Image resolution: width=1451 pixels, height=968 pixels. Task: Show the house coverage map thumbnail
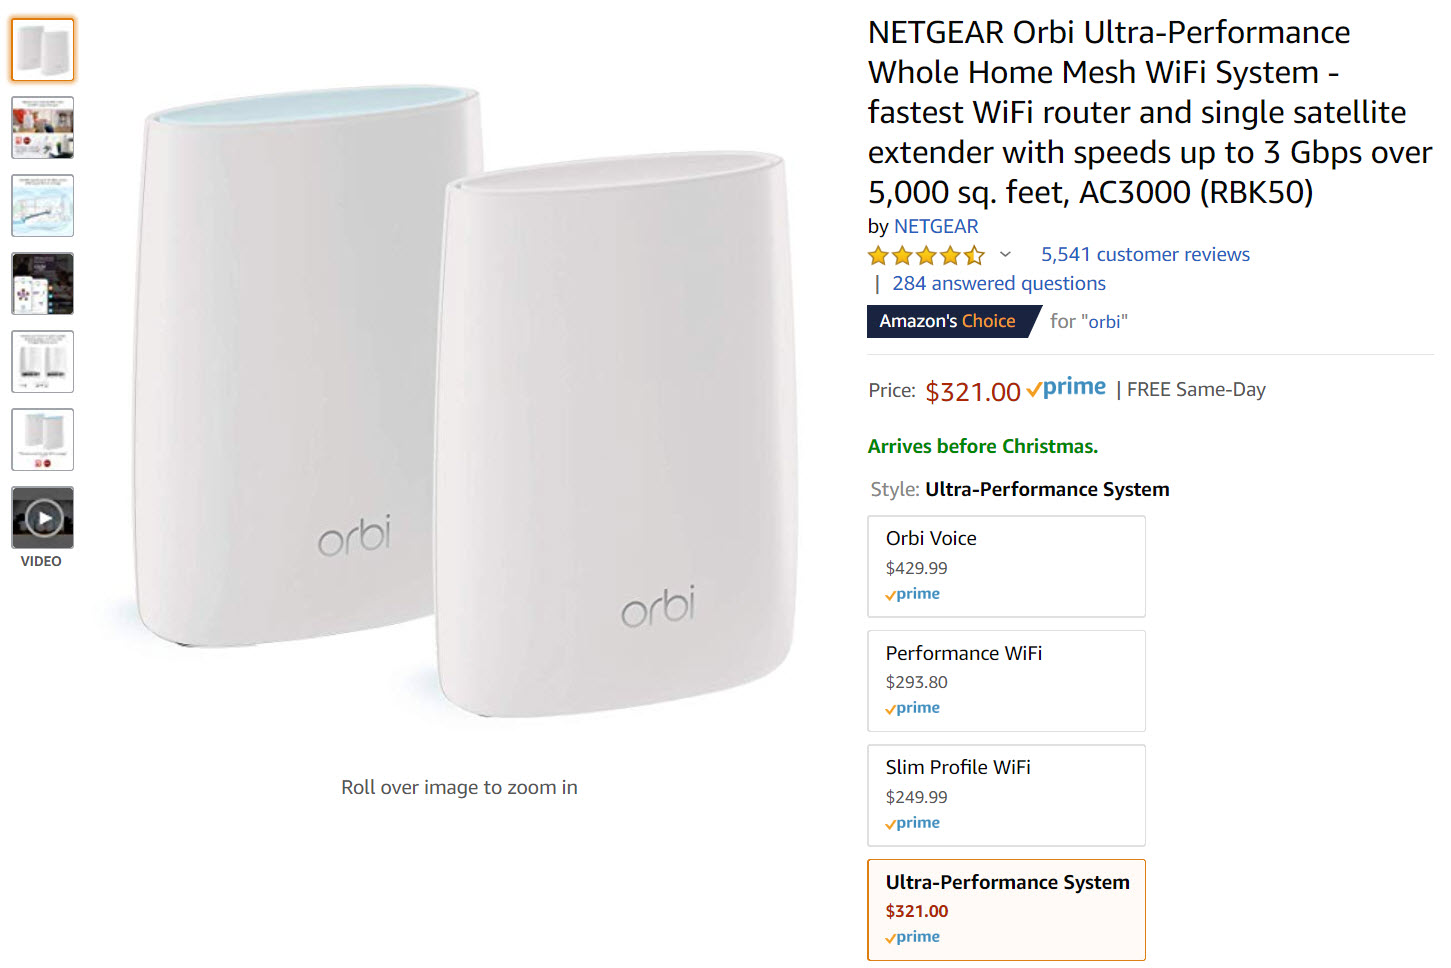[x=42, y=206]
